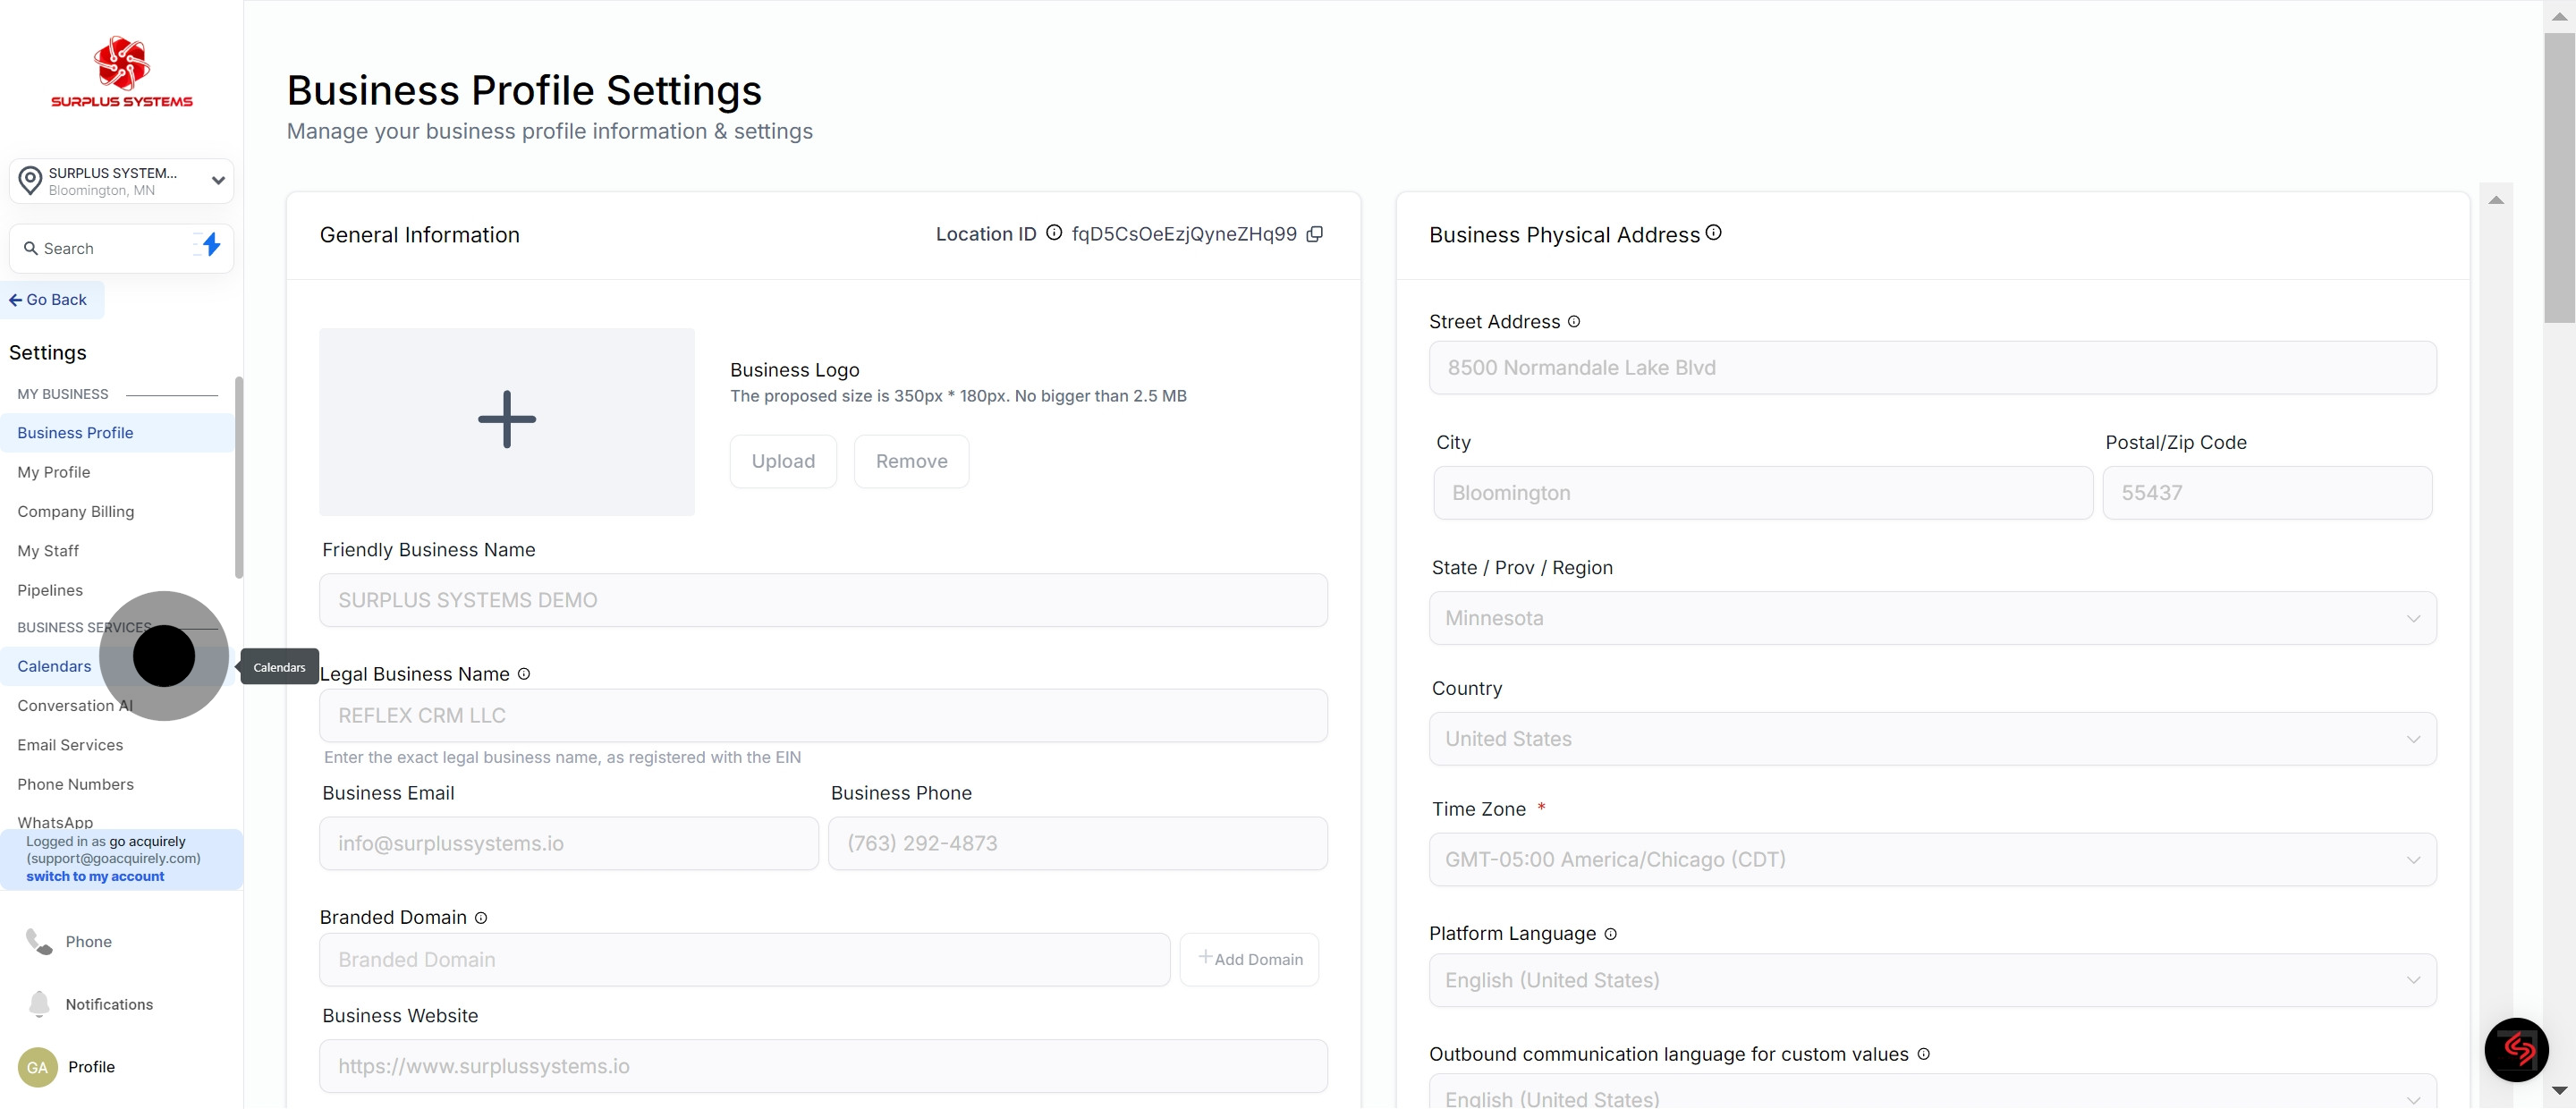2576x1109 pixels.
Task: Expand the Platform Language dropdown
Action: [x=1932, y=980]
